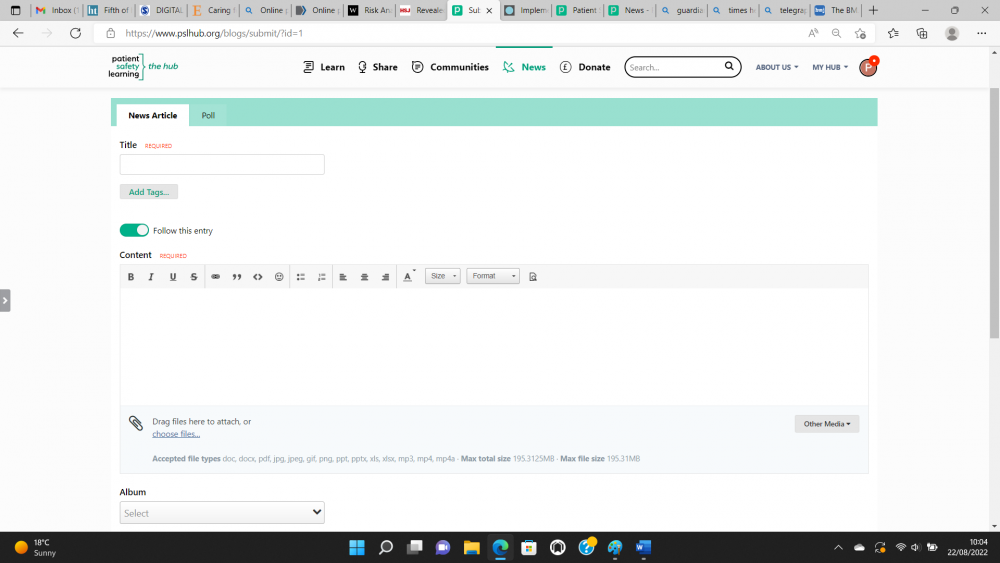This screenshot has width=1000, height=563.
Task: Open Windows Start menu
Action: pyautogui.click(x=357, y=548)
